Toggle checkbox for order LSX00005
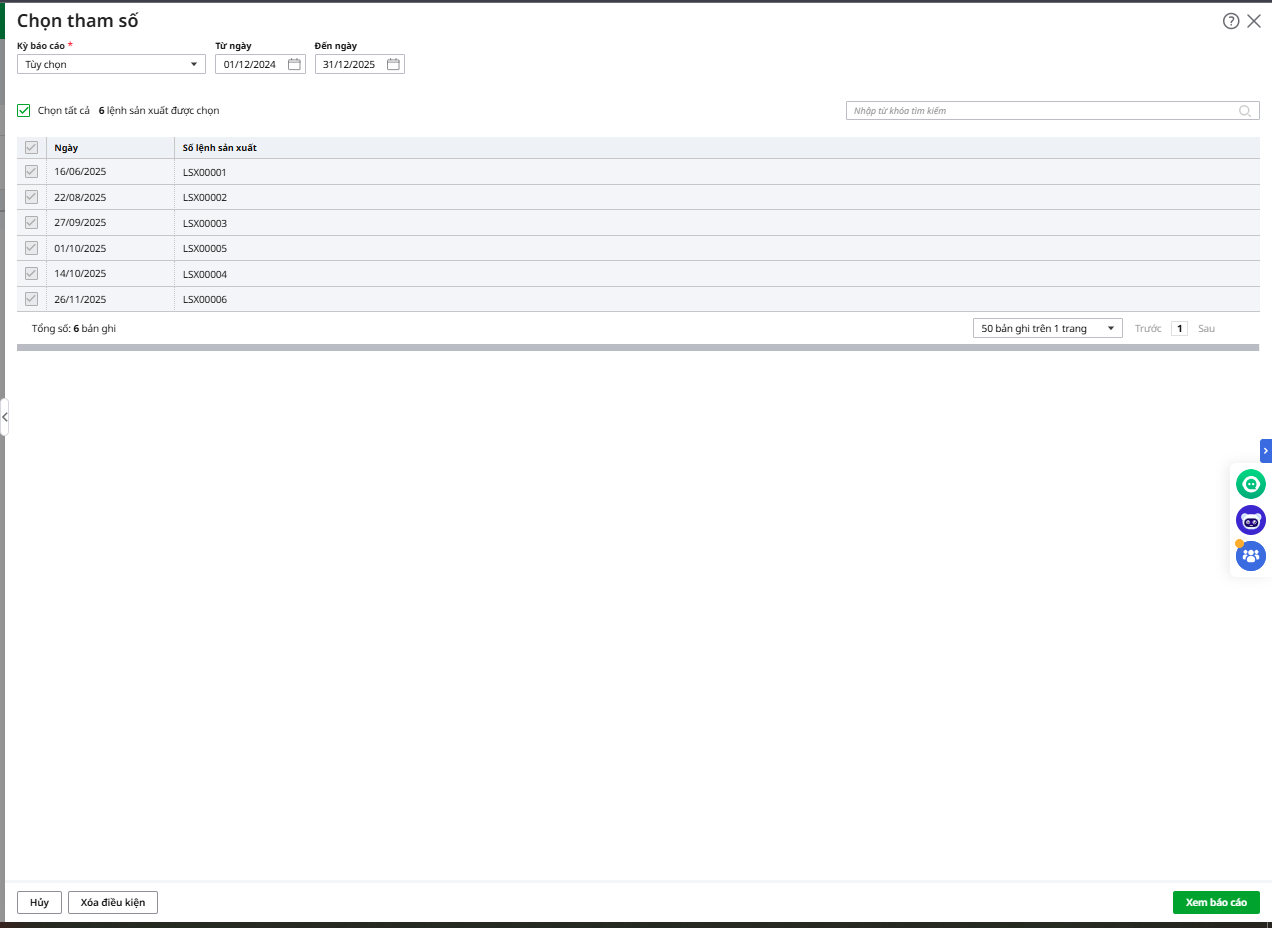The width and height of the screenshot is (1272, 928). click(31, 248)
